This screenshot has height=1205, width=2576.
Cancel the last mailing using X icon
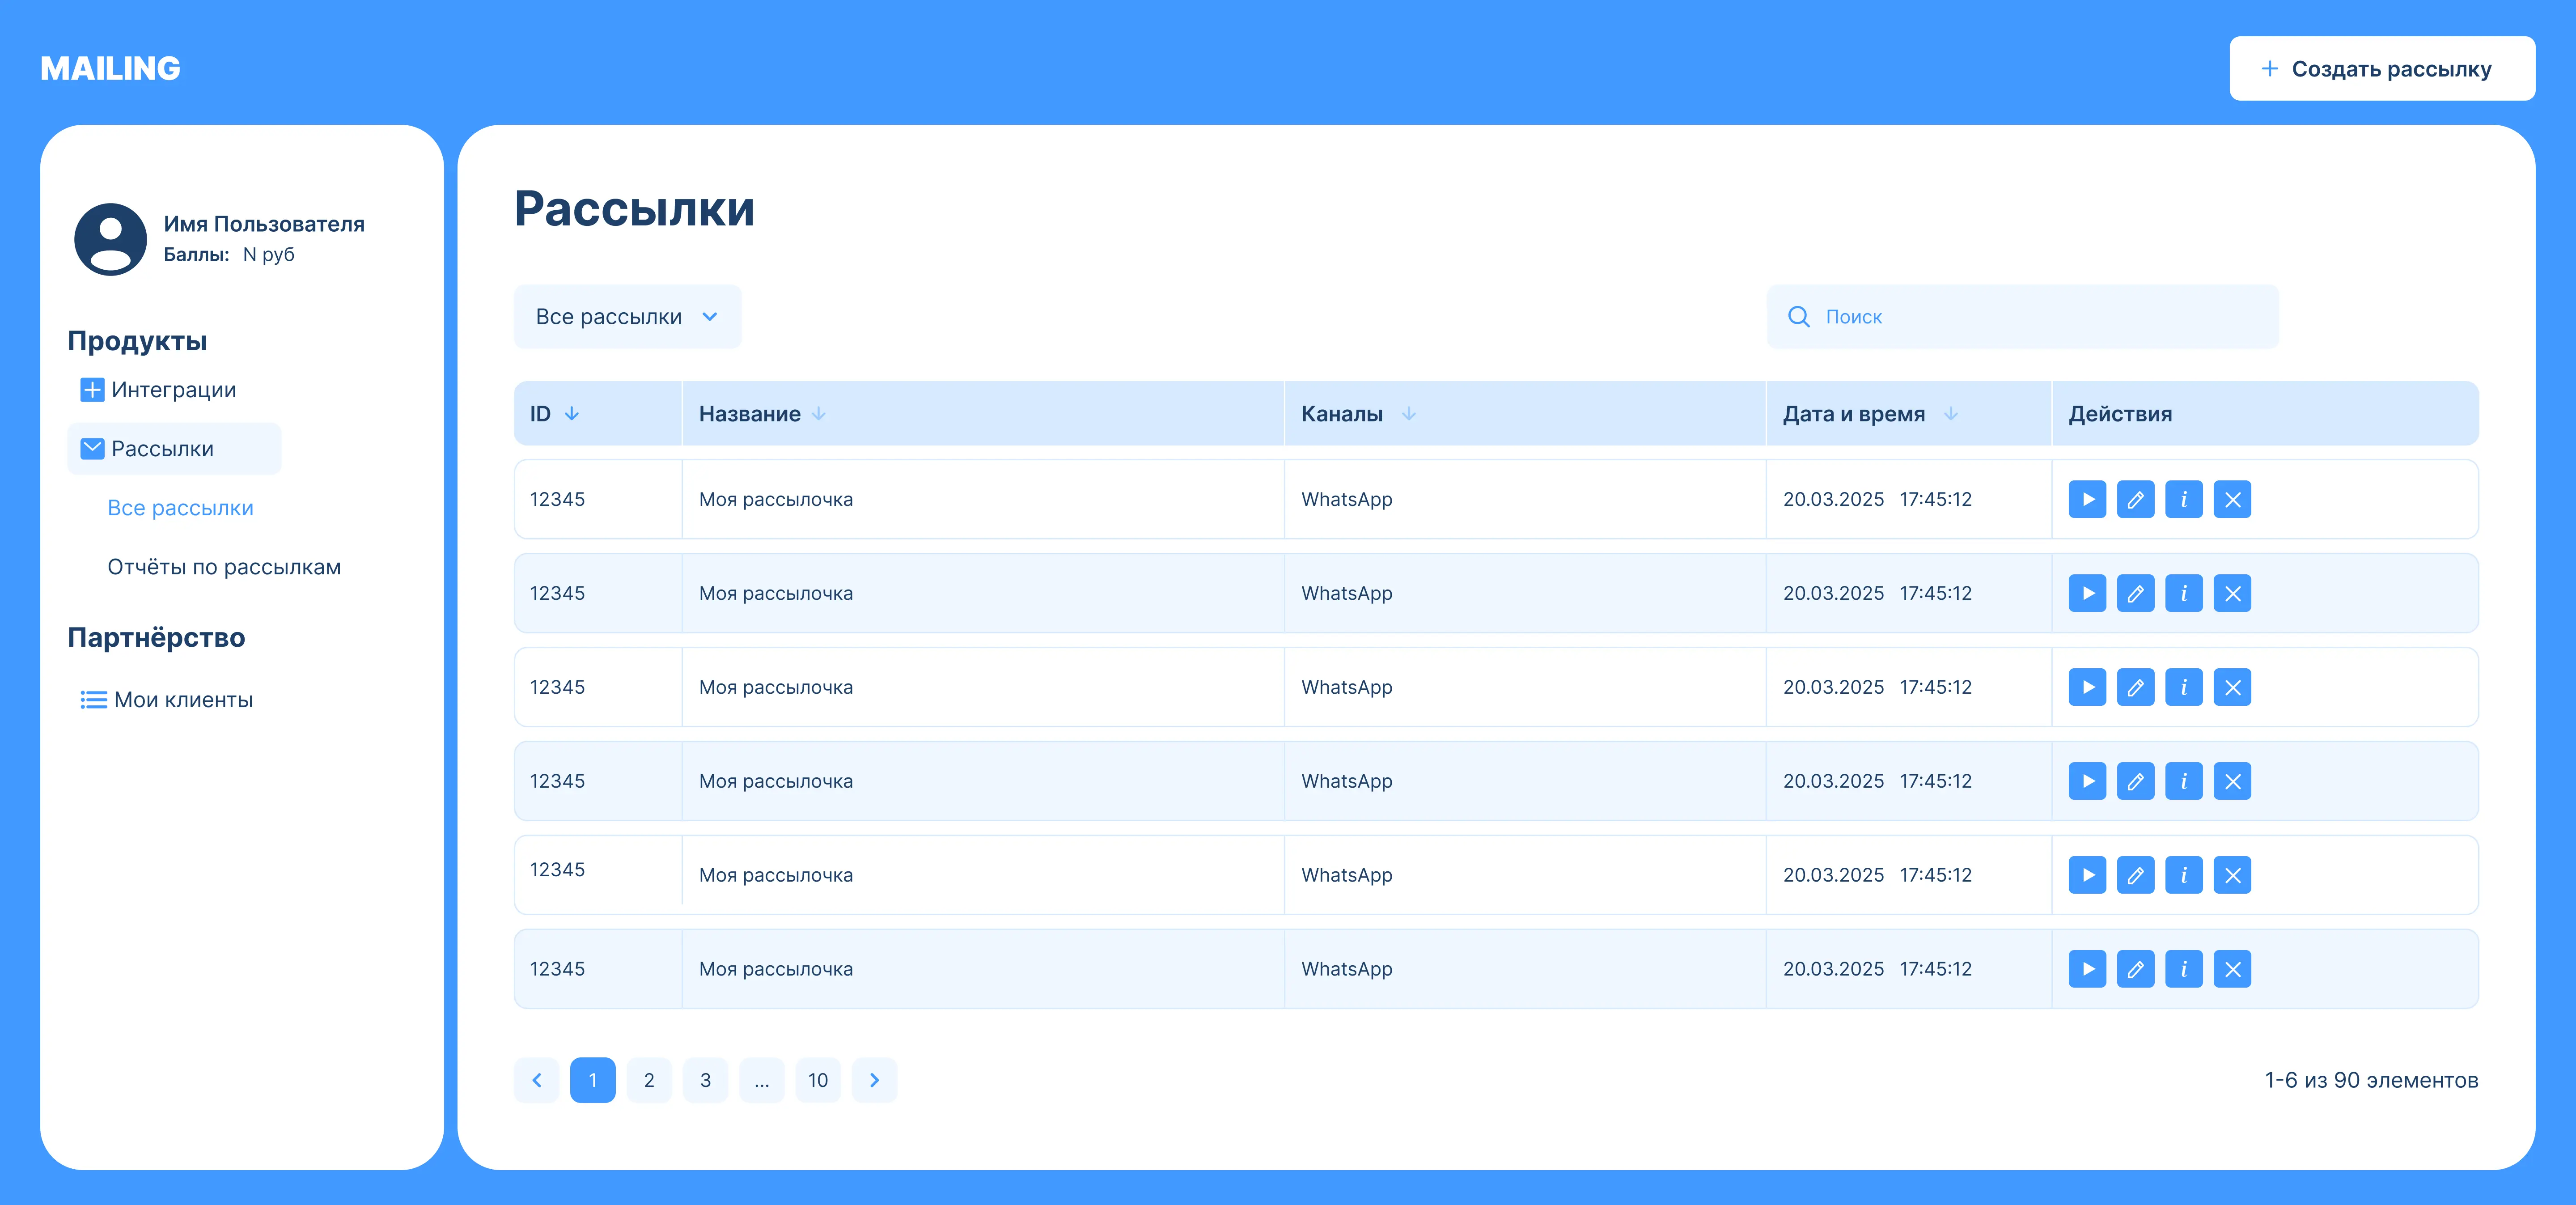tap(2232, 968)
